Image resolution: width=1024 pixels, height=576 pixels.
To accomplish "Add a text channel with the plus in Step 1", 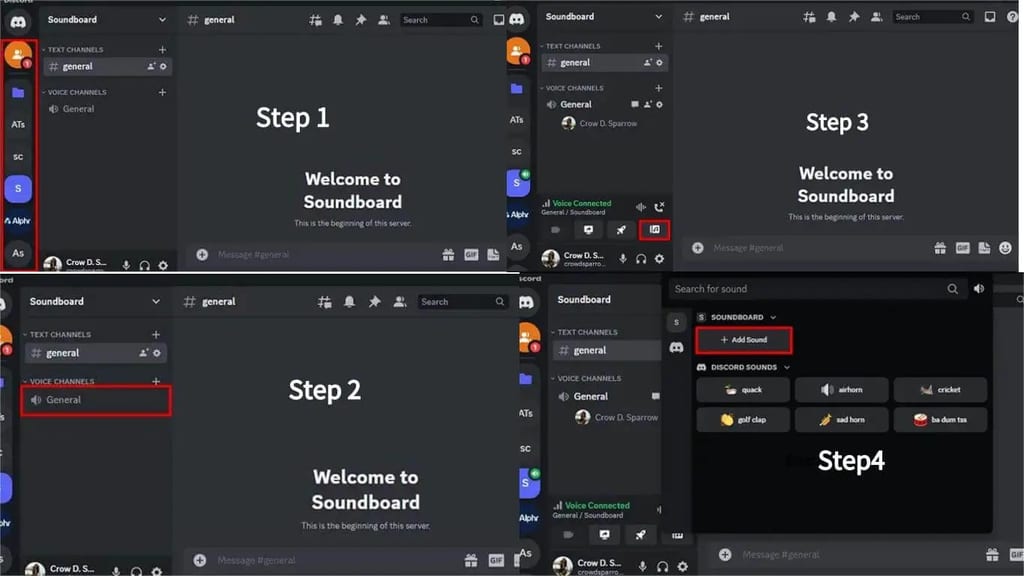I will click(x=162, y=50).
